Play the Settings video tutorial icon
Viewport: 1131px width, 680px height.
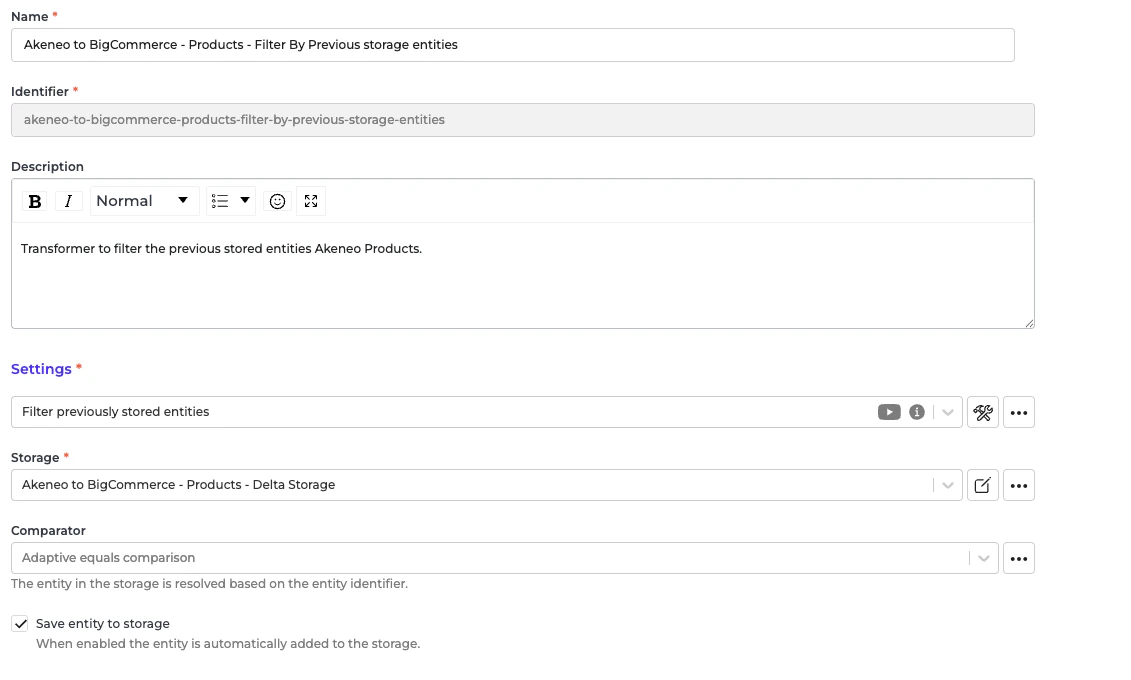click(889, 412)
